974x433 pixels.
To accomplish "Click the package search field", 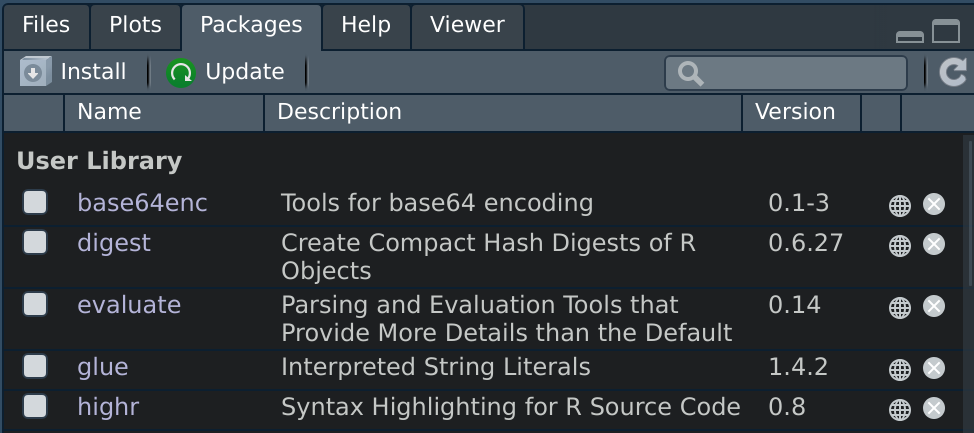I will tap(795, 73).
